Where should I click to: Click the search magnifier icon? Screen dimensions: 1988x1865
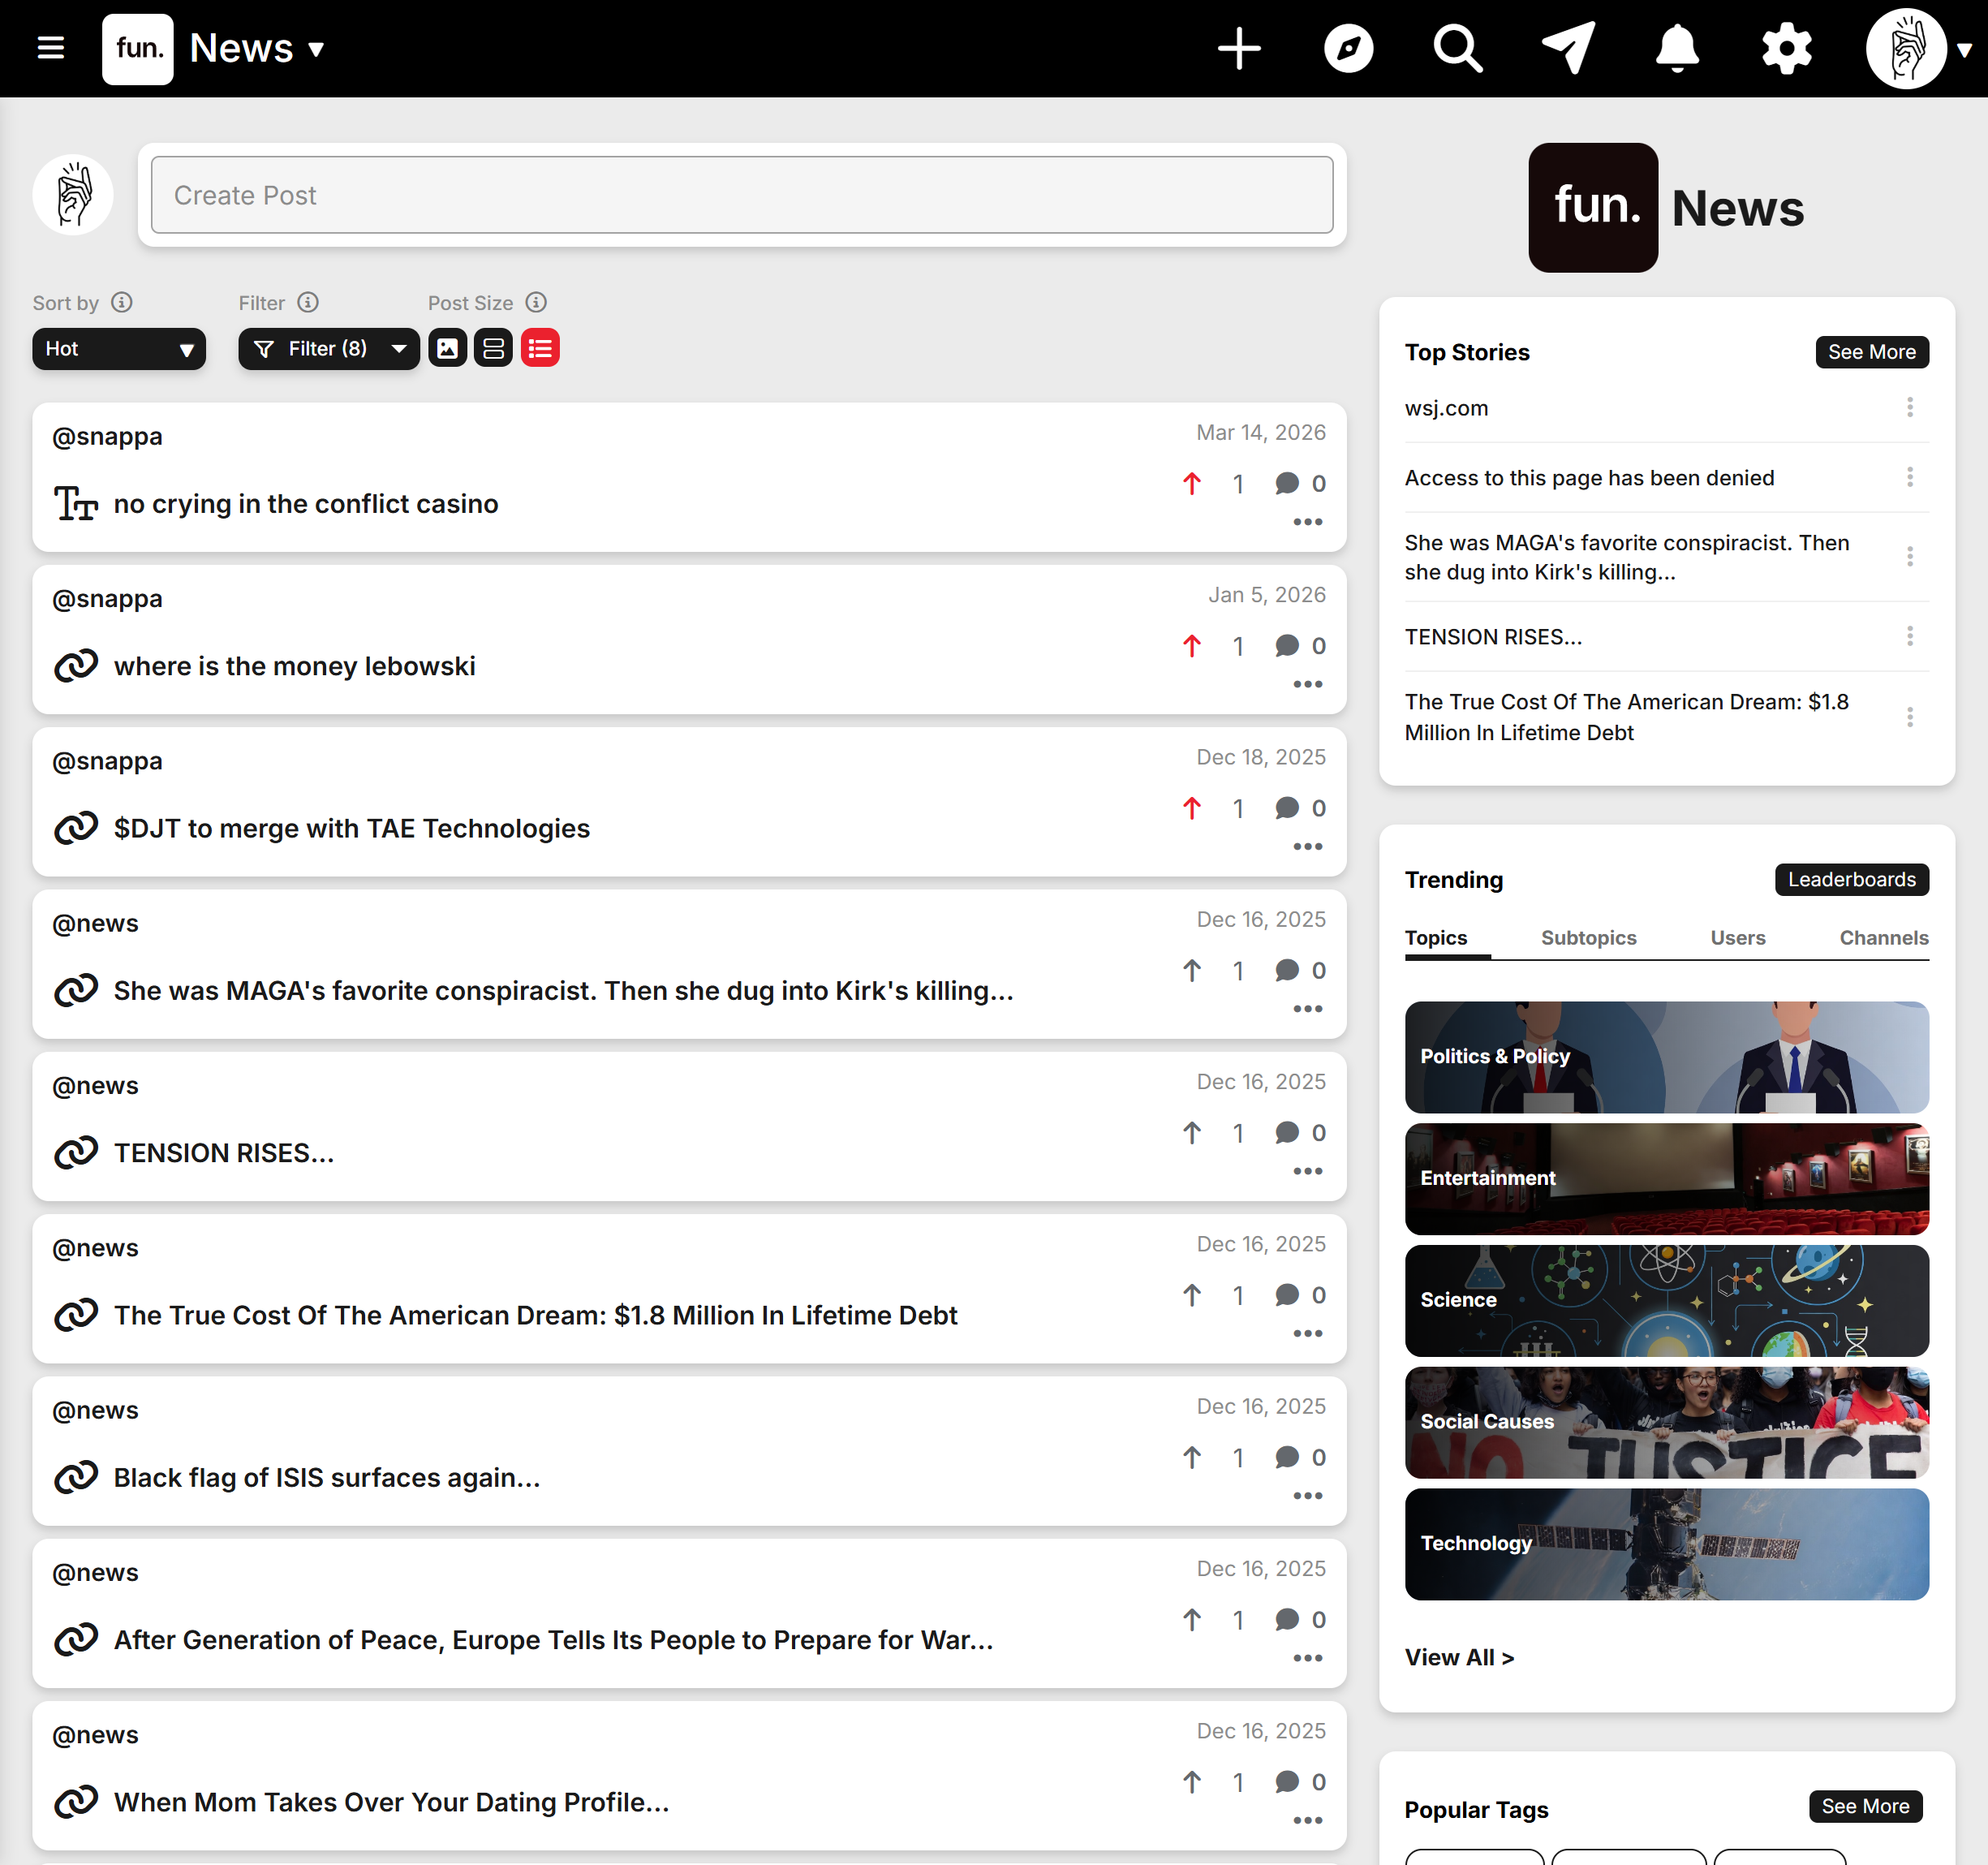pos(1457,48)
